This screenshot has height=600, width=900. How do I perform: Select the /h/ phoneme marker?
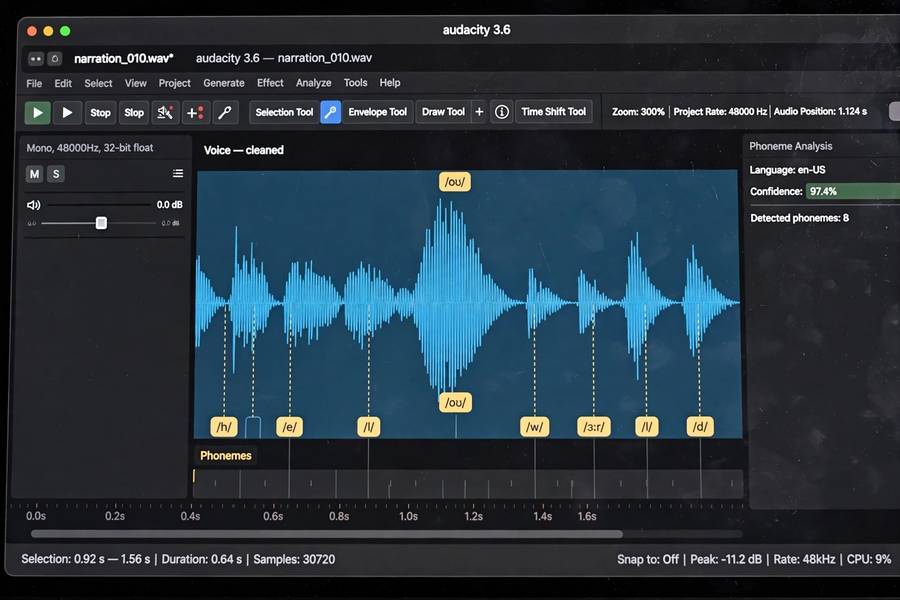click(x=224, y=427)
